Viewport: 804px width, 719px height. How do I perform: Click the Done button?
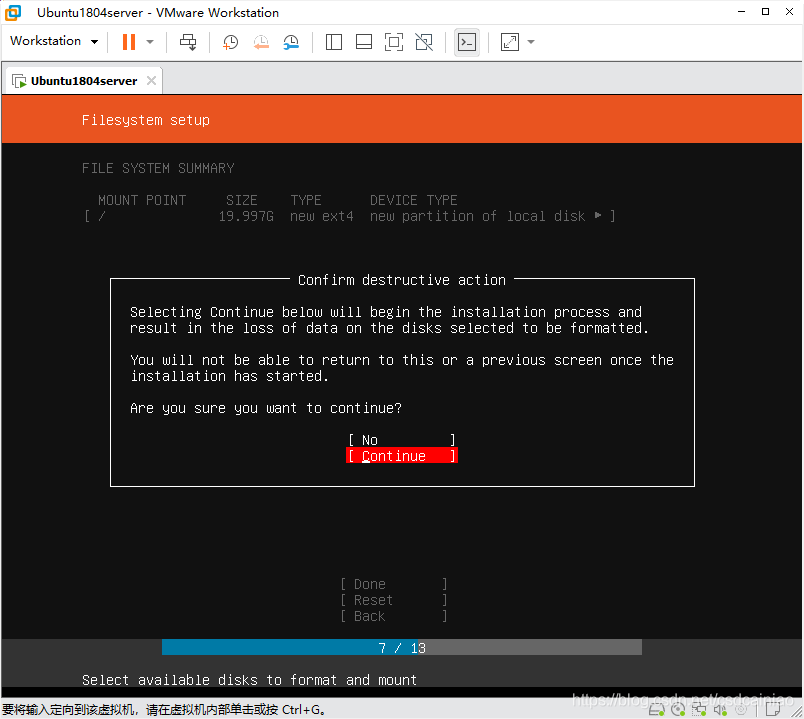[x=394, y=584]
